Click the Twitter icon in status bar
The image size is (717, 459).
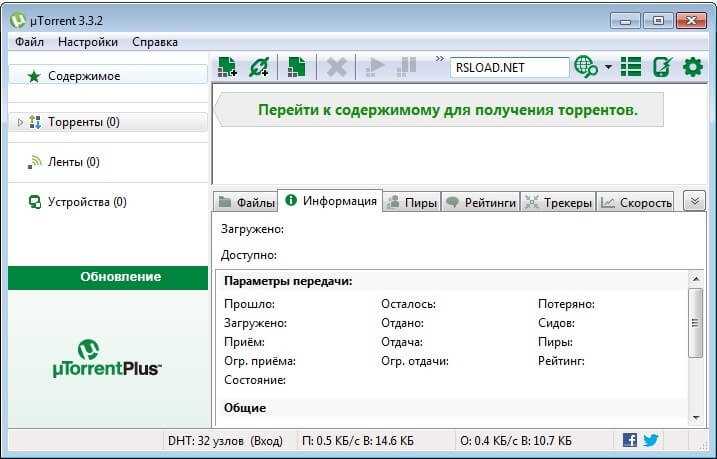click(651, 440)
